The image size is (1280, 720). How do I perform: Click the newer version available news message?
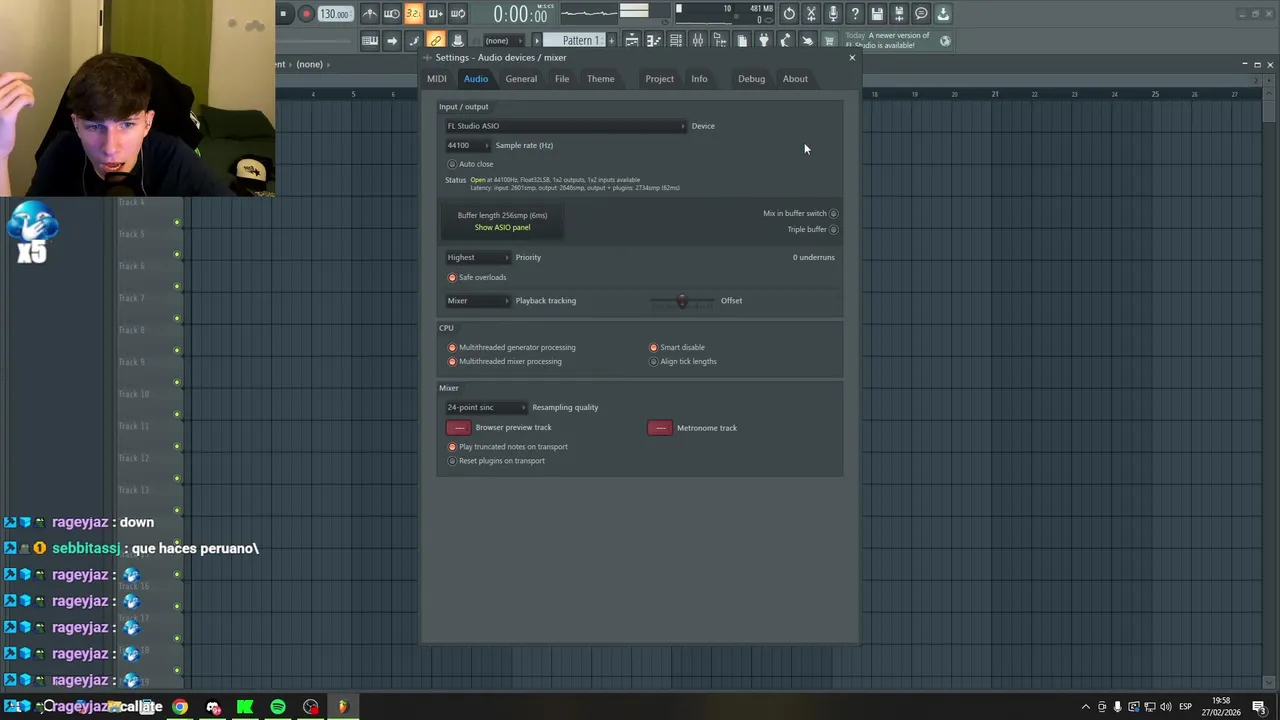coord(888,40)
